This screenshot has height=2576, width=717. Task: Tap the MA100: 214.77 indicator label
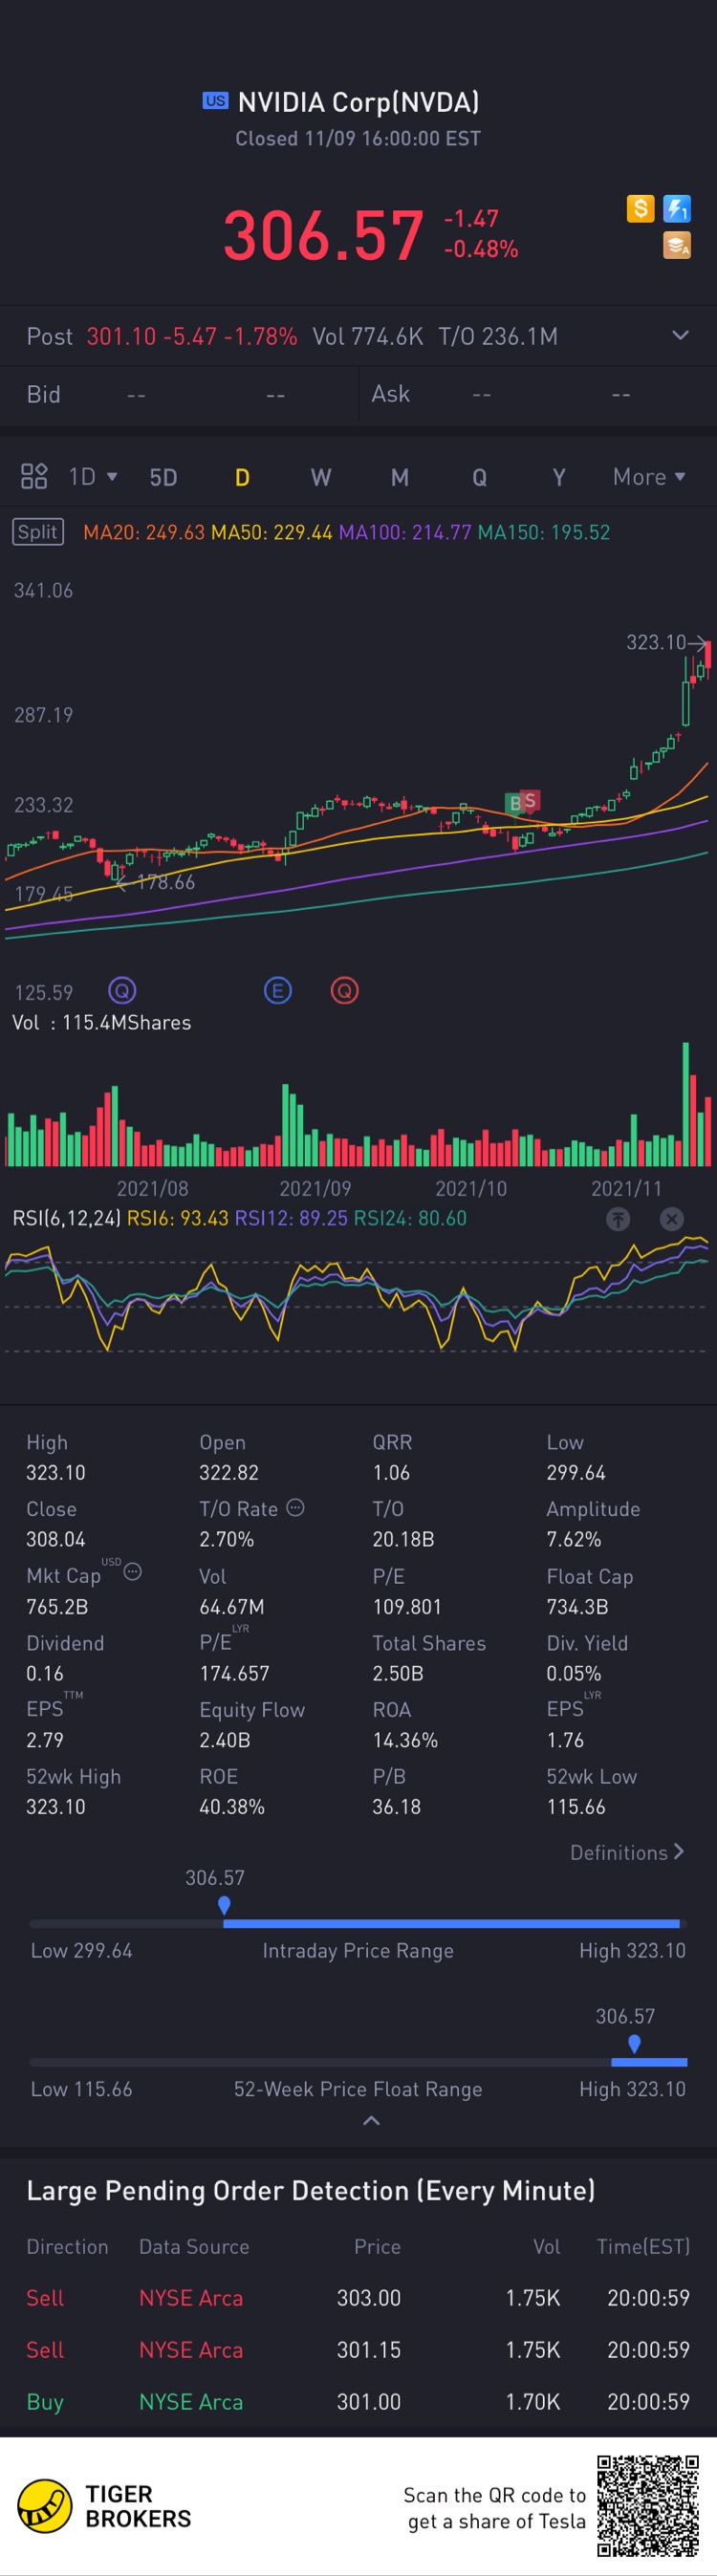point(405,532)
